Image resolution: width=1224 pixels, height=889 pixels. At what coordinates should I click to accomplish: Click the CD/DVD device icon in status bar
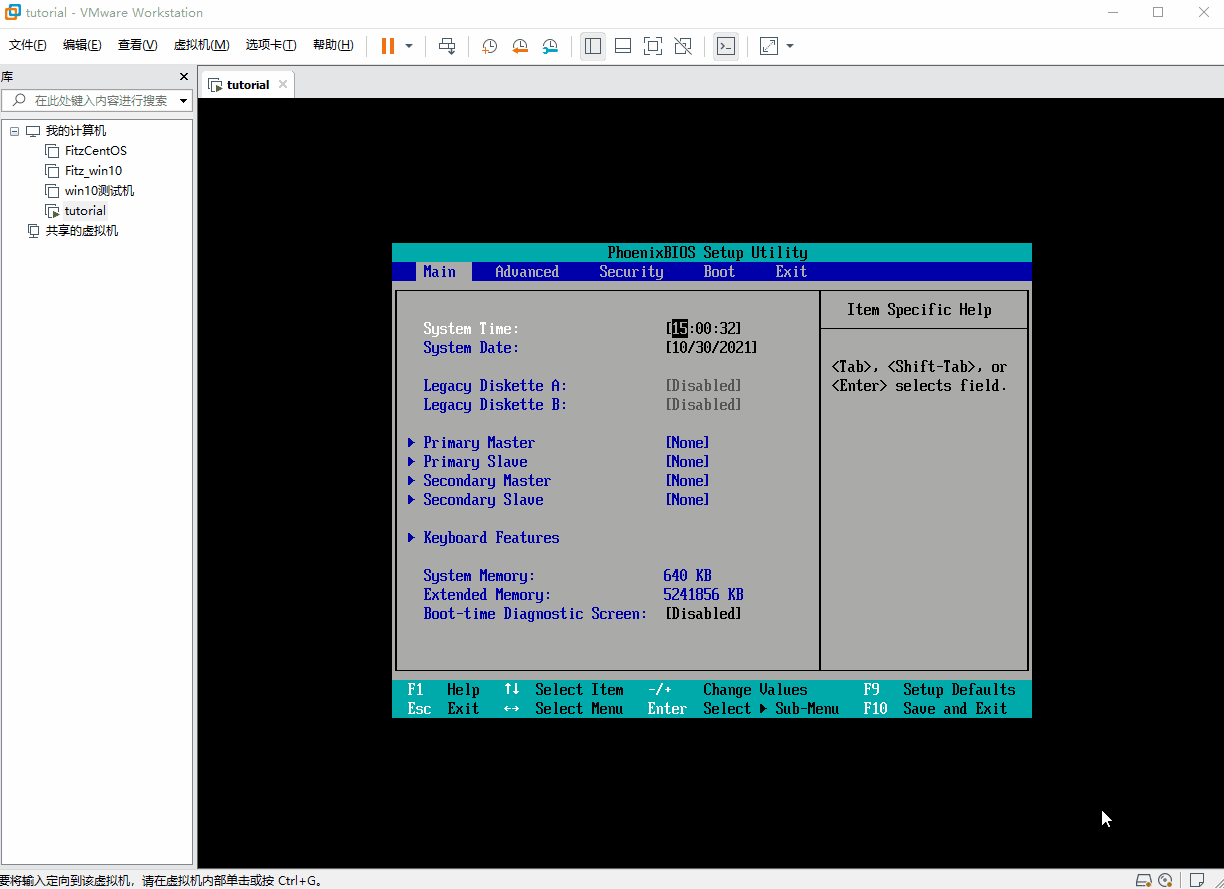coord(1165,880)
